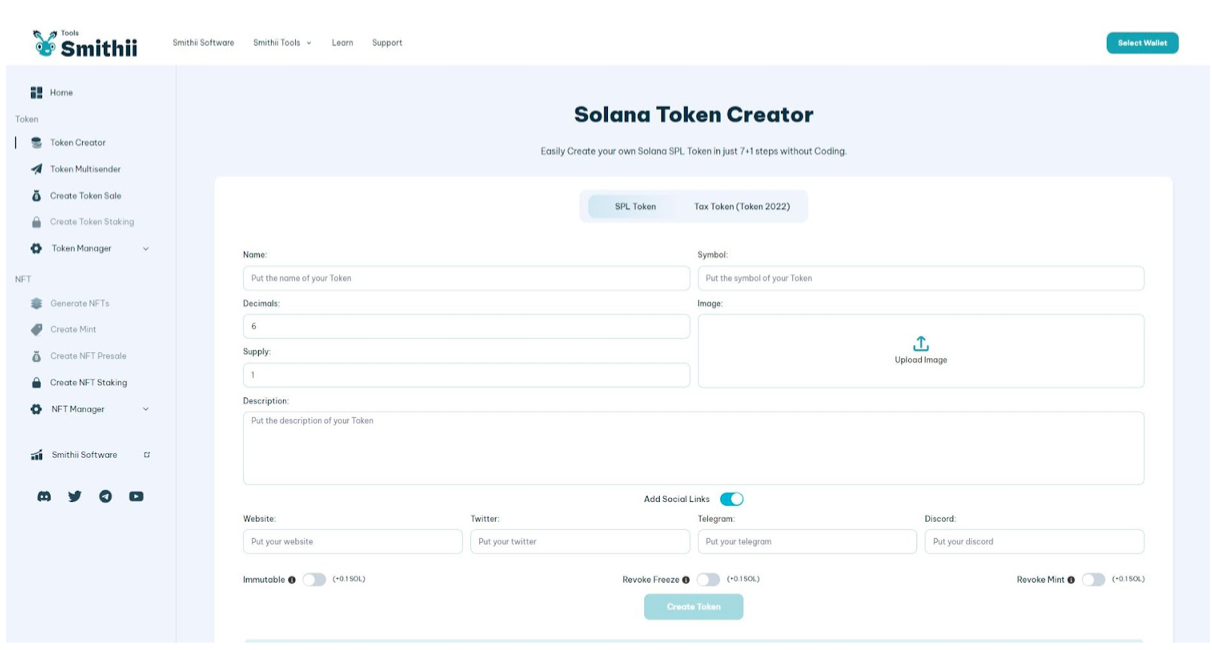Click the Twitter input field
Screen dimensions: 1212x650
(x=580, y=541)
